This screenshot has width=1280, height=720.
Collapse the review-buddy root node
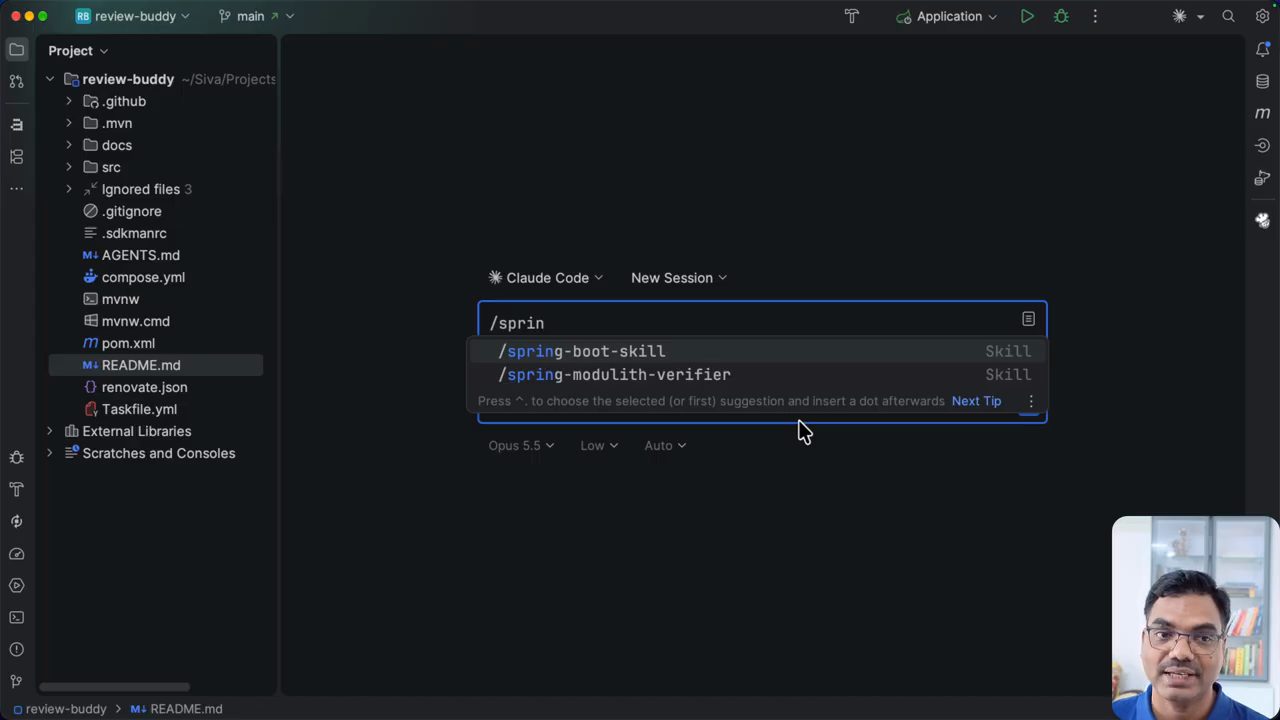[x=49, y=79]
